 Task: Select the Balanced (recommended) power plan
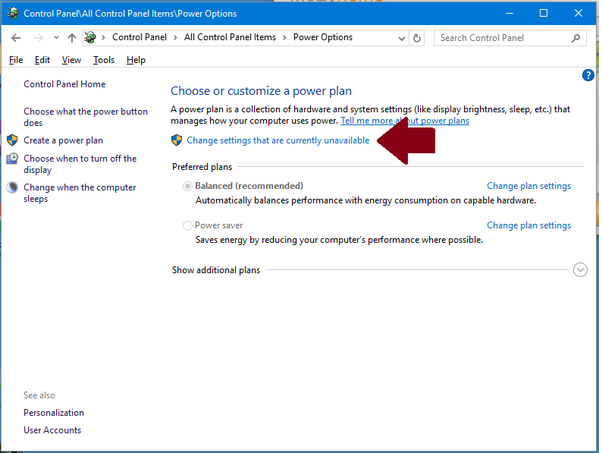(x=188, y=187)
